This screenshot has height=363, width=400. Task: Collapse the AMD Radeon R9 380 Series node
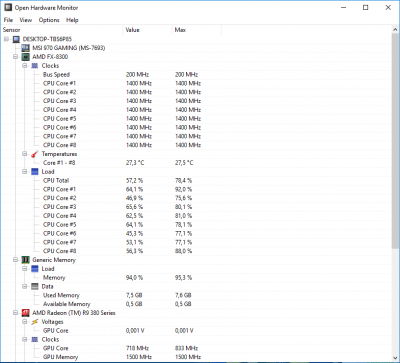[x=16, y=313]
